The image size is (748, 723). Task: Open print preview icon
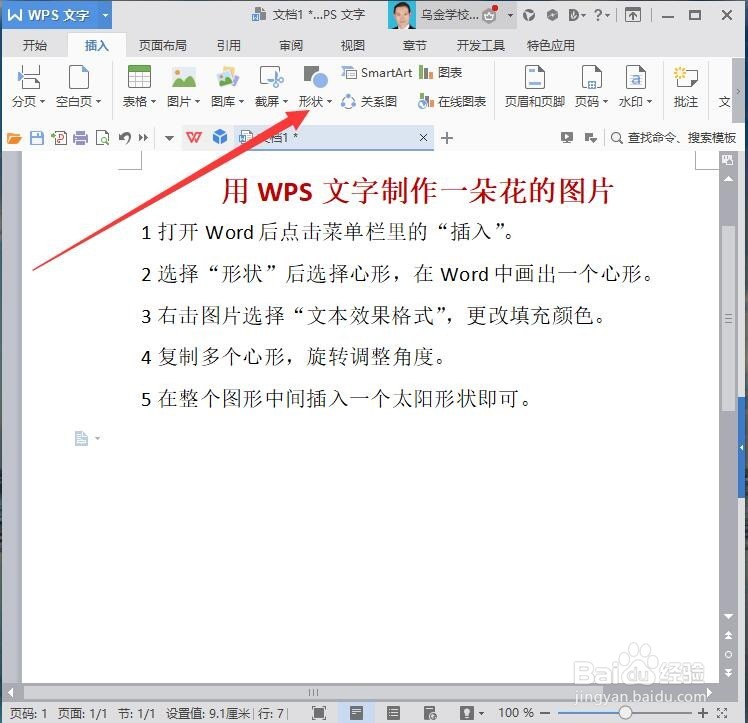pos(103,138)
